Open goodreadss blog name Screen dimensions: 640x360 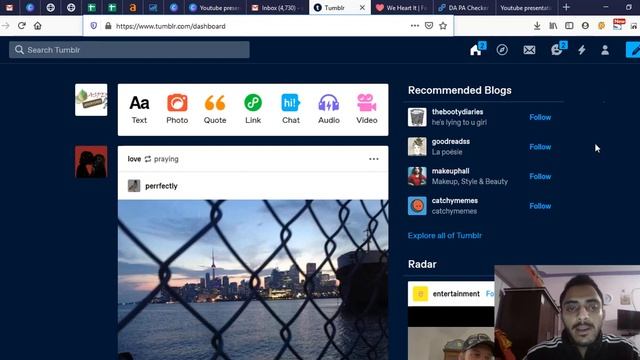coord(451,142)
